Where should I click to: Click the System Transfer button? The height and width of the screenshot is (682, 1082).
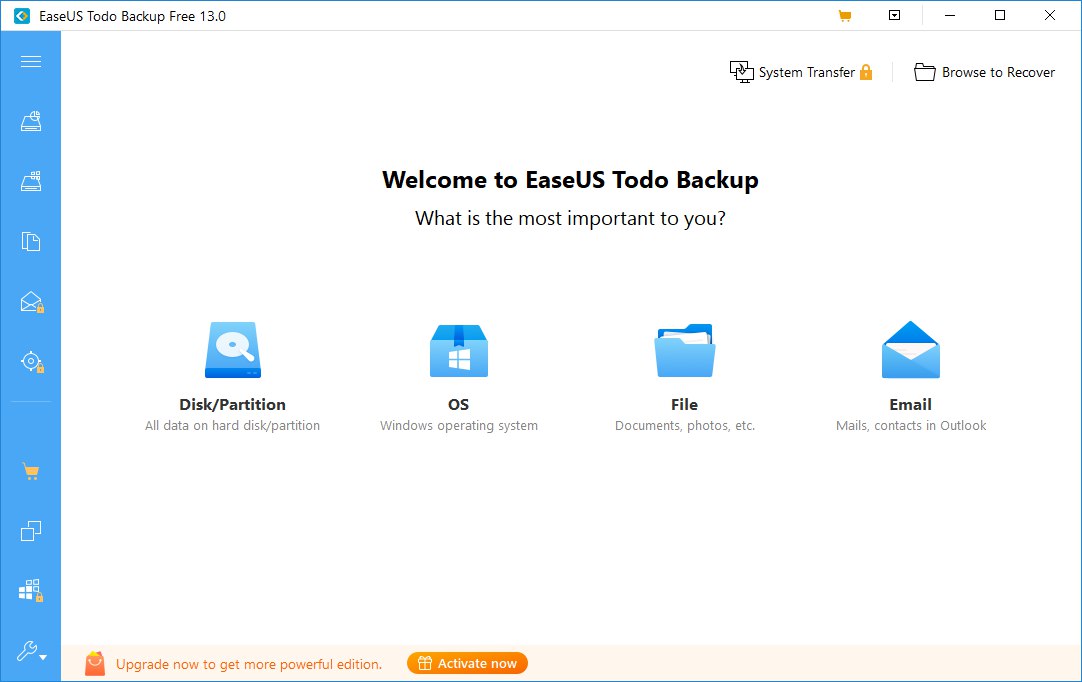point(801,72)
